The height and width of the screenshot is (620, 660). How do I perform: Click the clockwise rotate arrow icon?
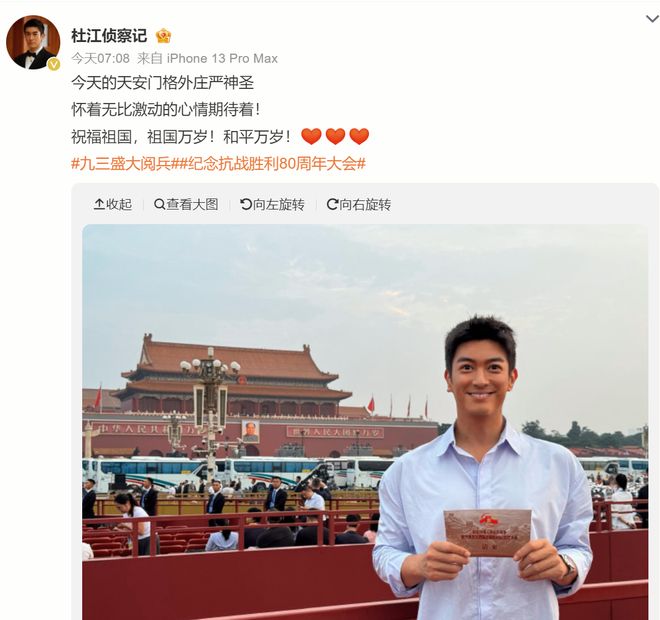(333, 205)
